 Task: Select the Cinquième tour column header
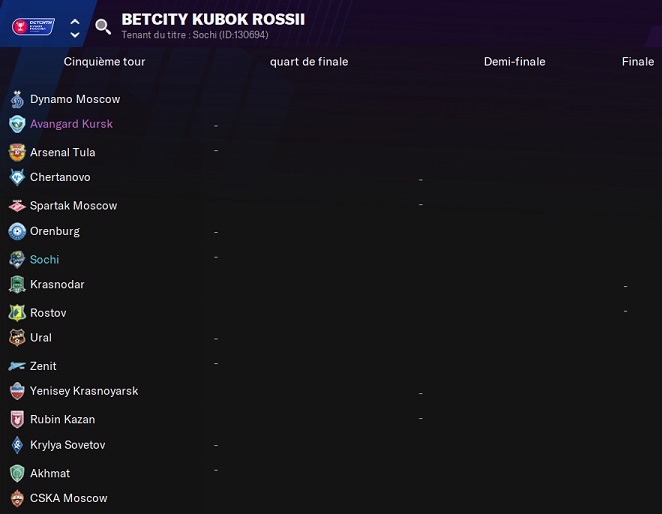(x=104, y=62)
